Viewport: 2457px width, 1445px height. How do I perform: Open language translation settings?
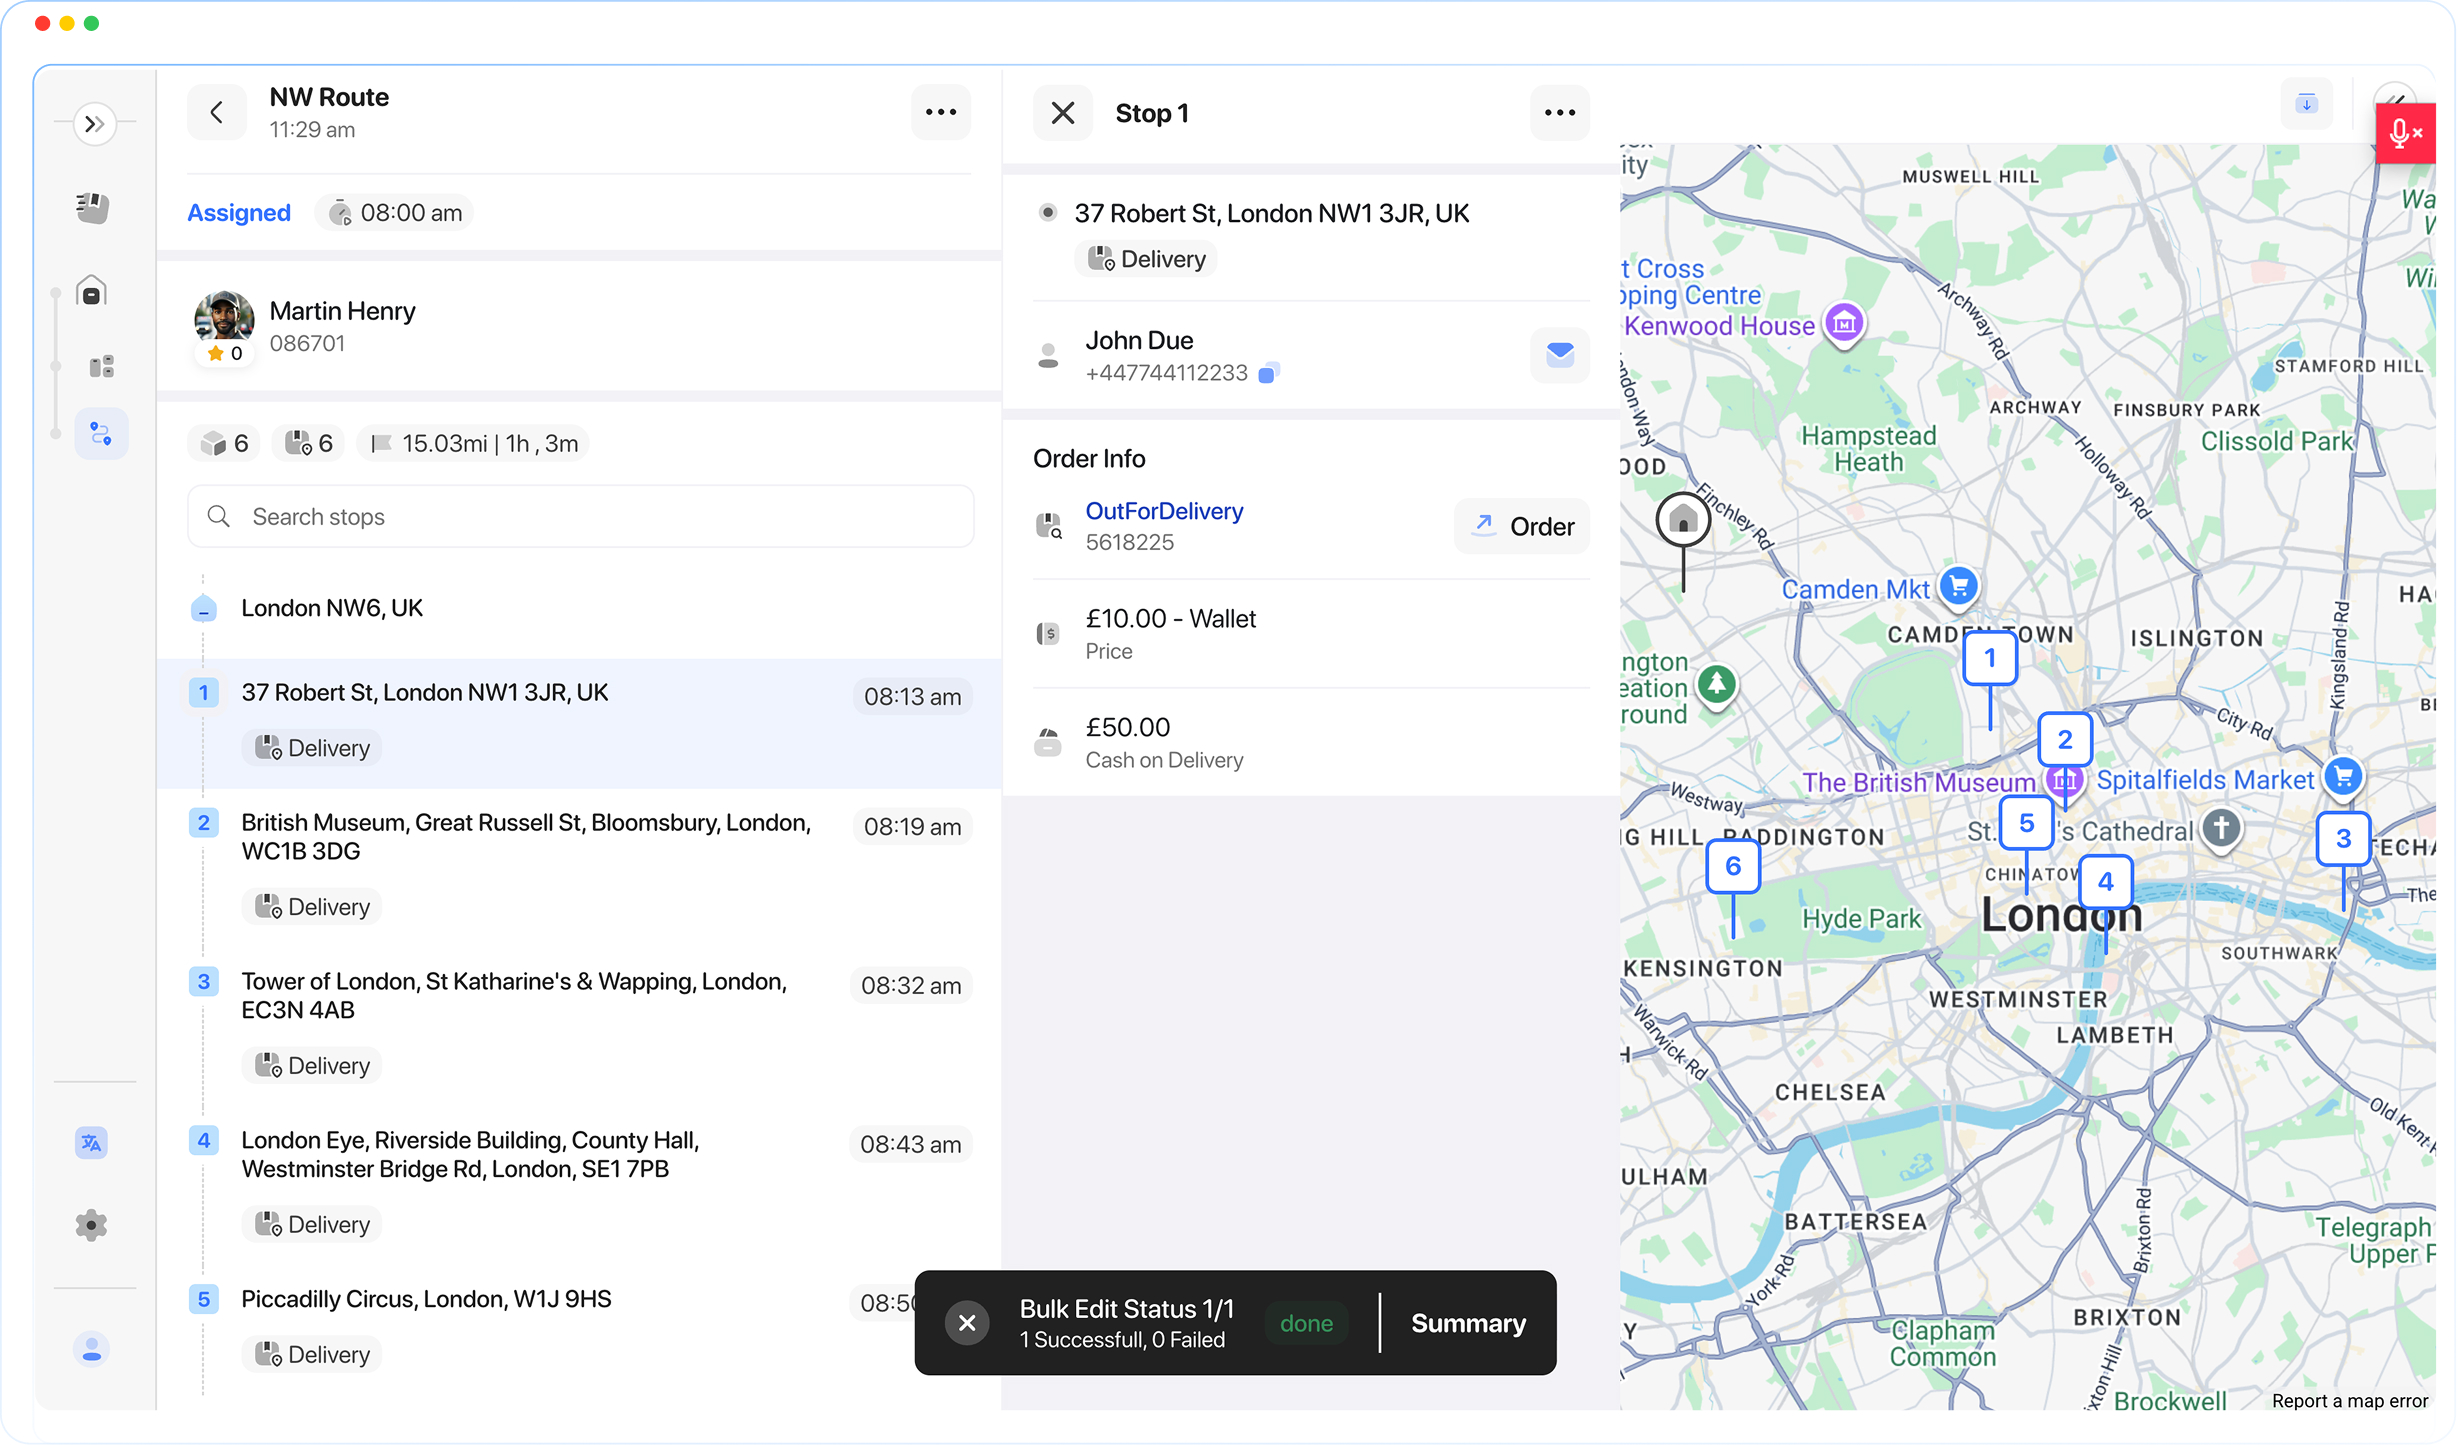pos(91,1142)
